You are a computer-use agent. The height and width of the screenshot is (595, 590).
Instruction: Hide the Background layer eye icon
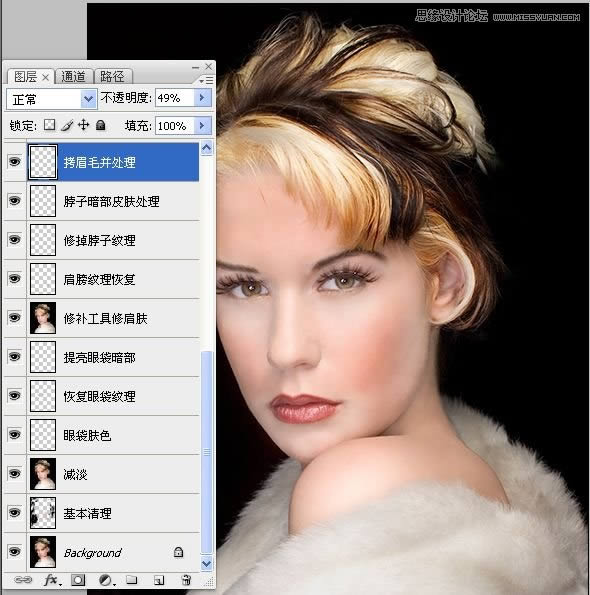point(14,551)
